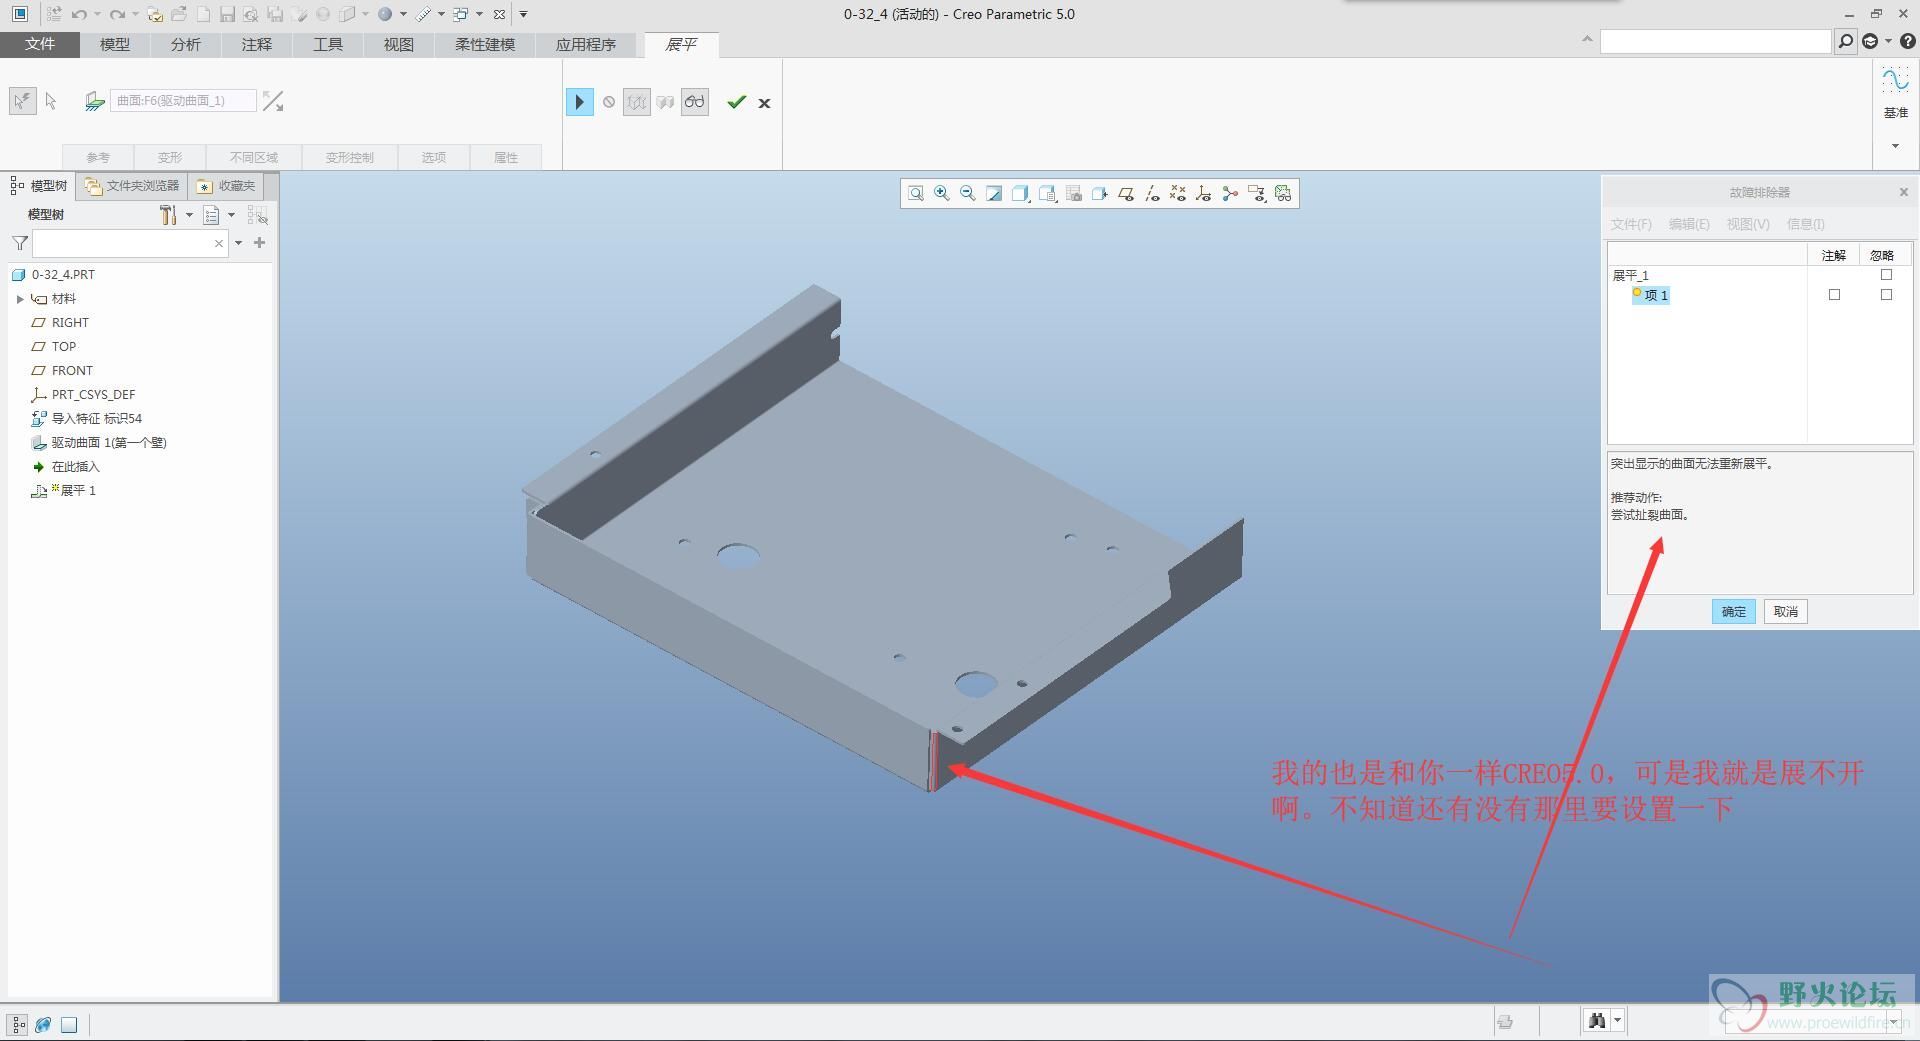Click Repaint icon in graphics toolbar
Screen dimensions: 1920x1041
tap(993, 194)
